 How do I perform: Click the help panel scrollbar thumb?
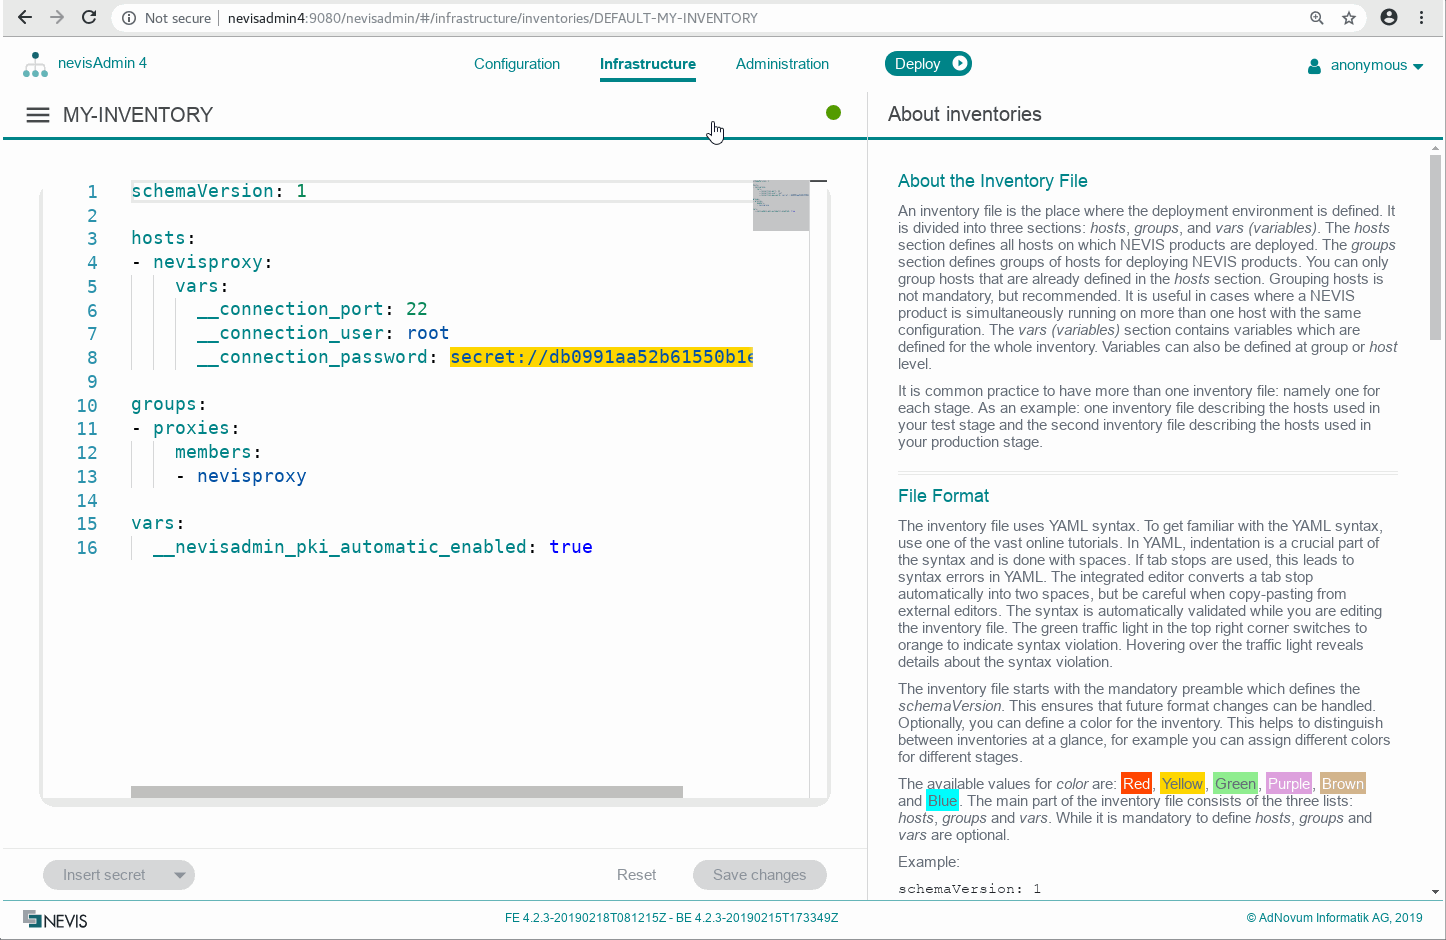(1436, 247)
